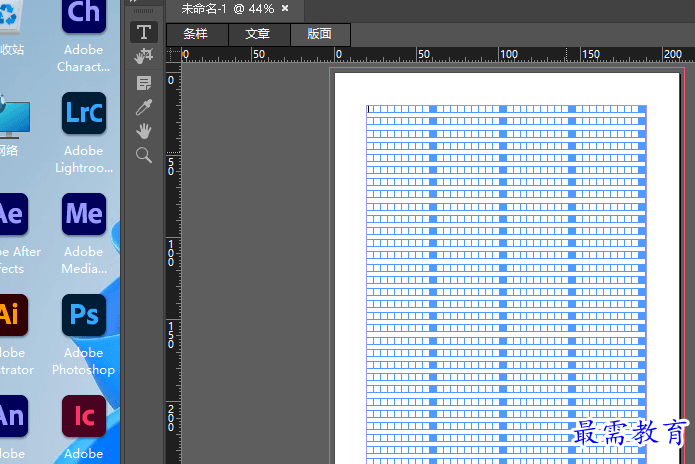Select the Note tool
Viewport: 695px width, 464px height.
point(144,83)
